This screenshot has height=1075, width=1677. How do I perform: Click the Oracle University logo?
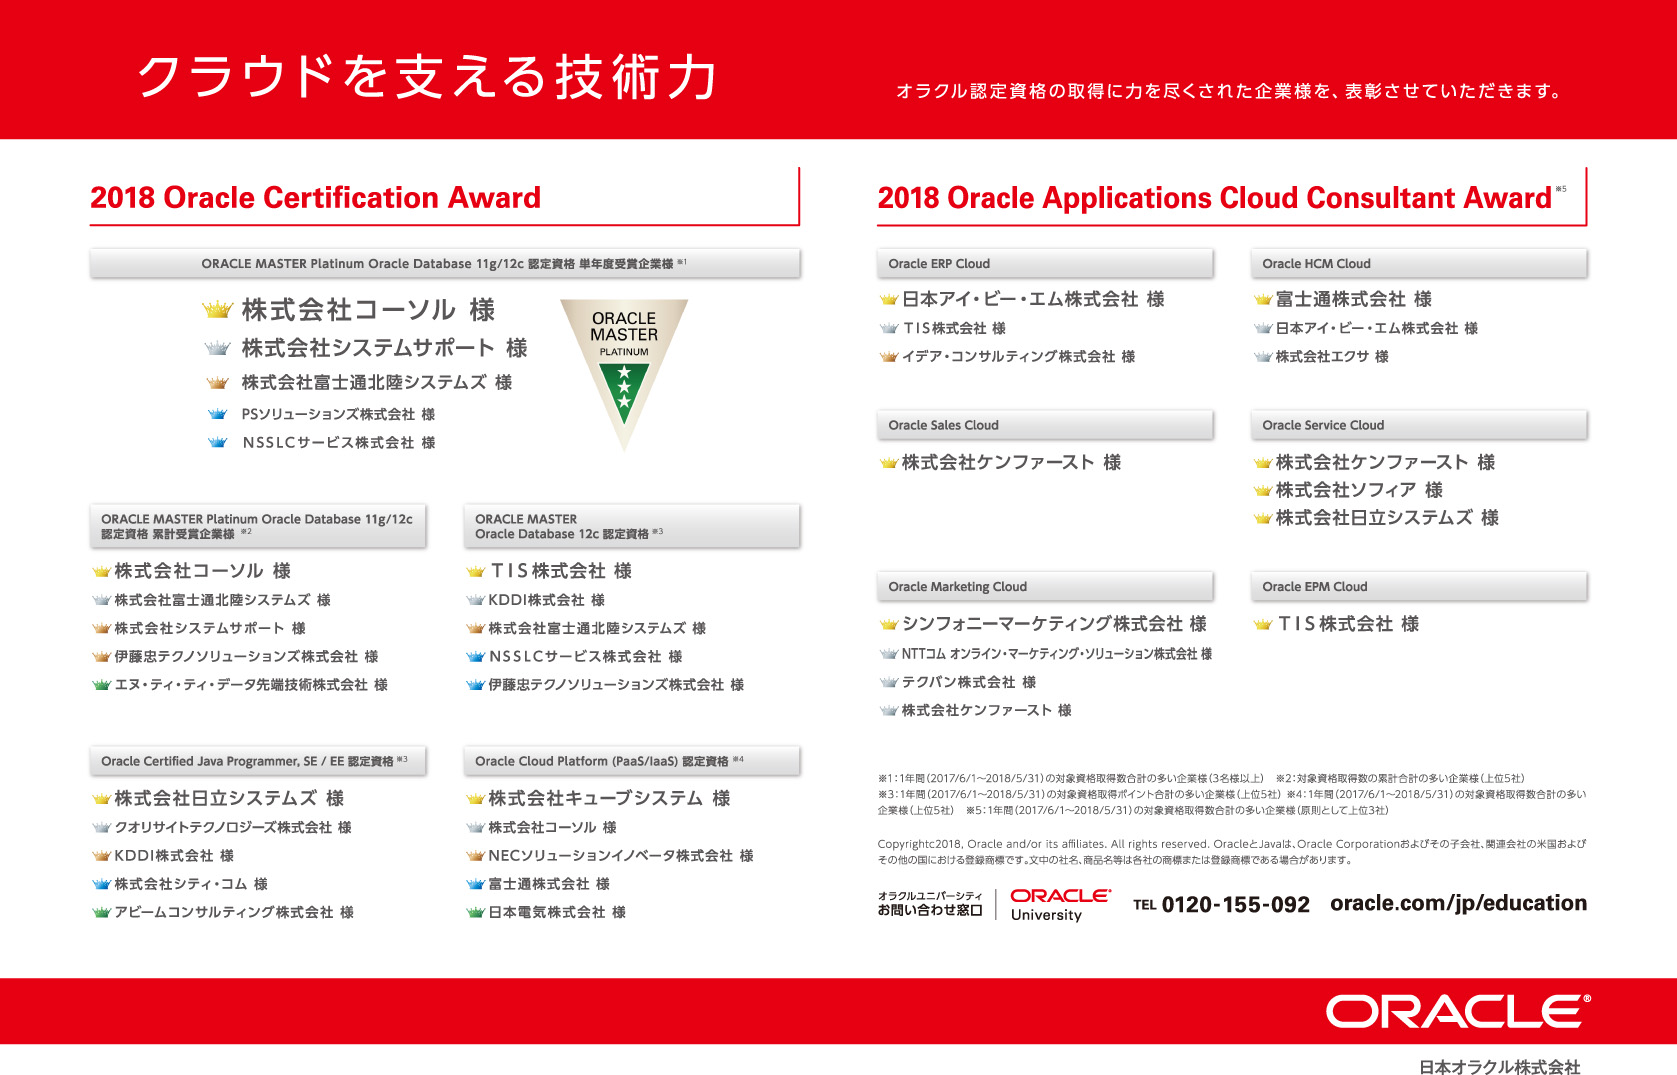(1060, 904)
